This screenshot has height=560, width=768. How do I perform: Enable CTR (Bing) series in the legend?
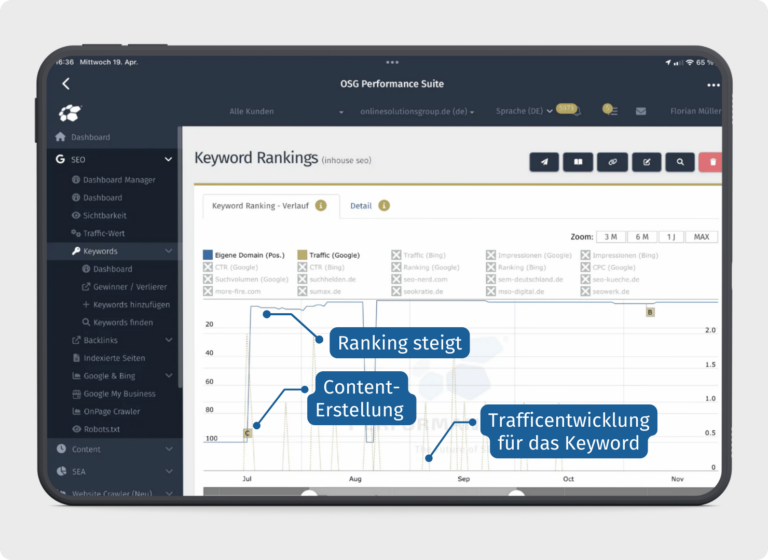click(321, 268)
